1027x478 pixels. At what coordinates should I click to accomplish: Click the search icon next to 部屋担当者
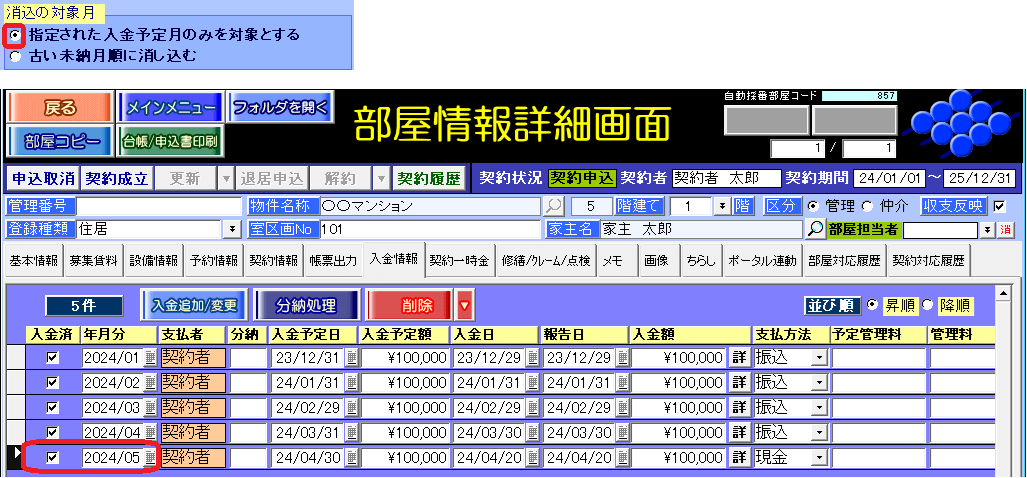816,229
